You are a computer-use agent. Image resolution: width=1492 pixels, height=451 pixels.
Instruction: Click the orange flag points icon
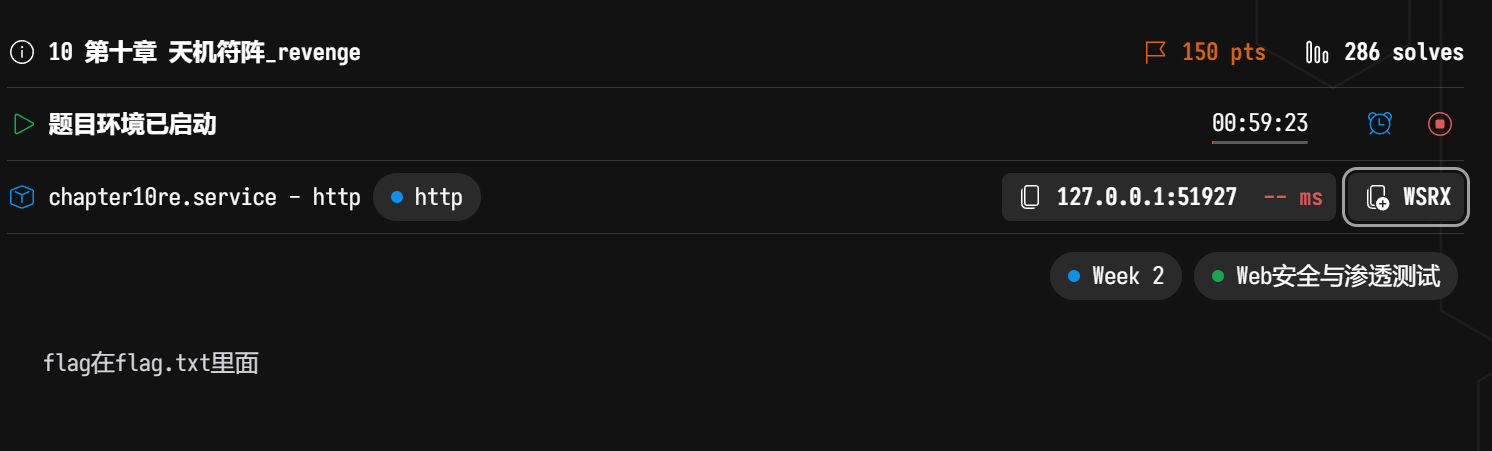coord(1156,52)
